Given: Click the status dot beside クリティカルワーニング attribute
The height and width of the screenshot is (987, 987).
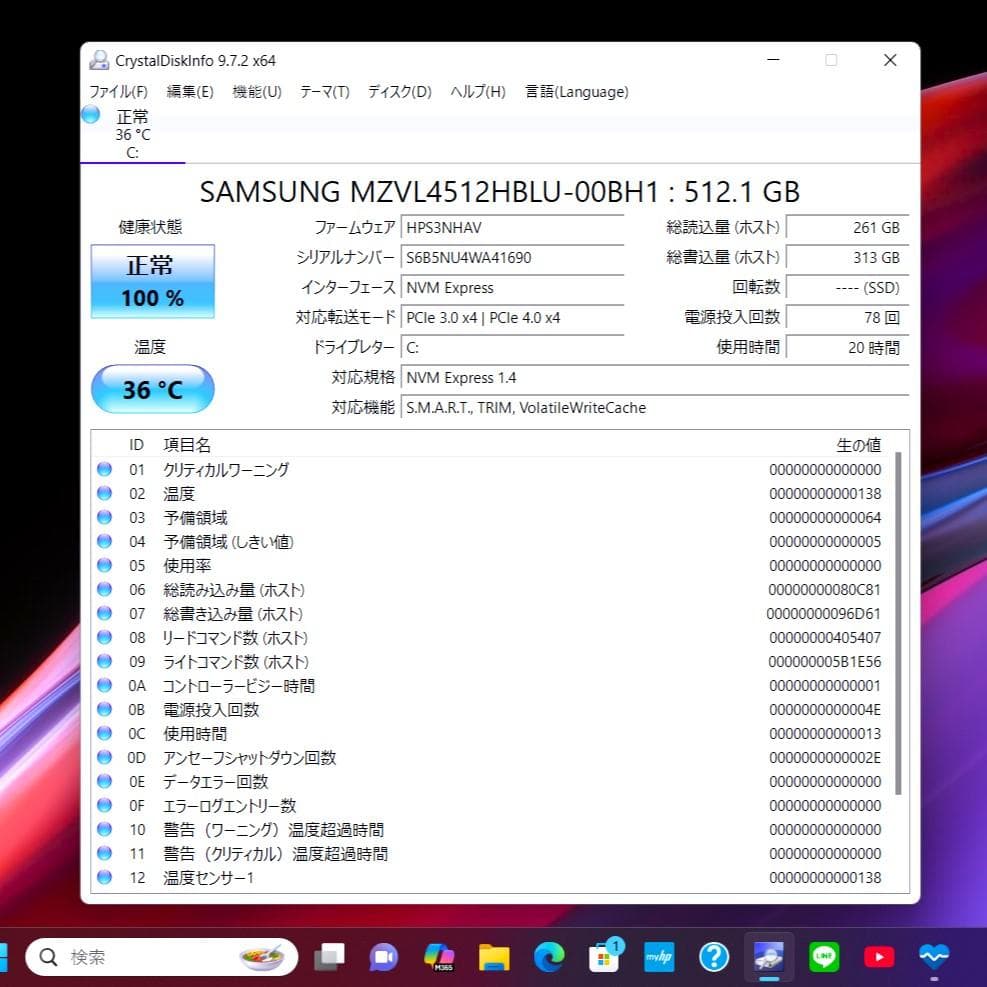Looking at the screenshot, I should (x=104, y=470).
